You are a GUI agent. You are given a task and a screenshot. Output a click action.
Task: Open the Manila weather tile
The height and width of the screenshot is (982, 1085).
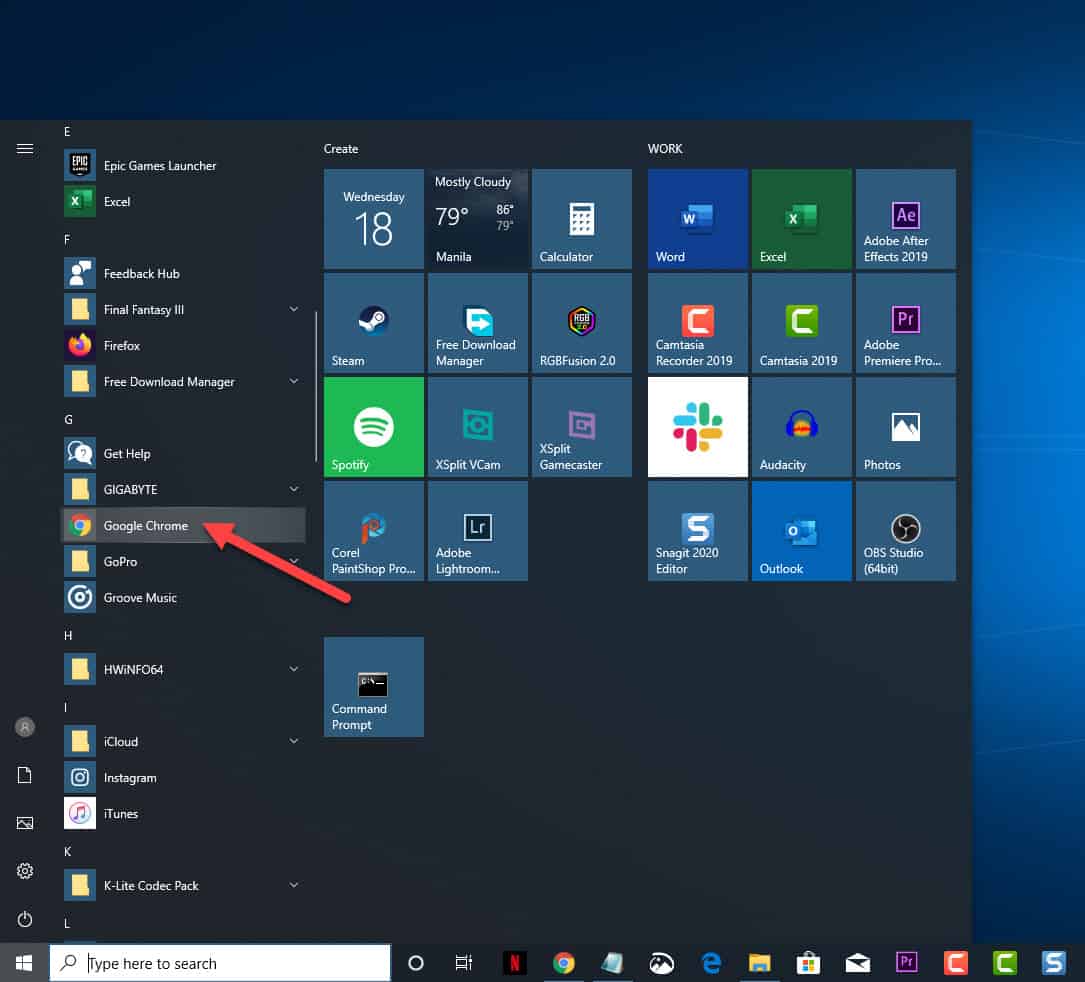(477, 219)
